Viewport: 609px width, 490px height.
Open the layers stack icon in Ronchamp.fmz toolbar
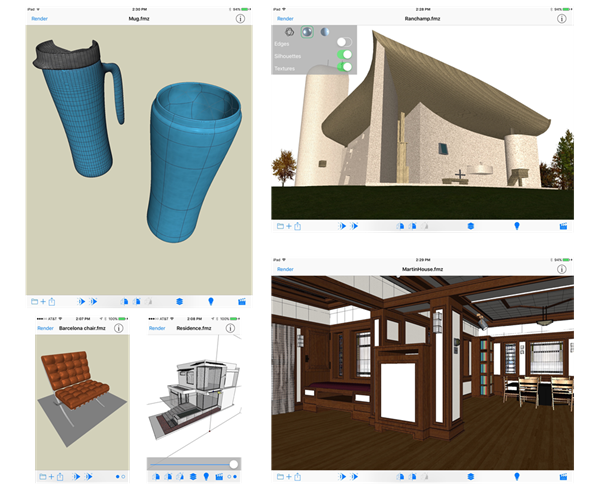click(471, 226)
